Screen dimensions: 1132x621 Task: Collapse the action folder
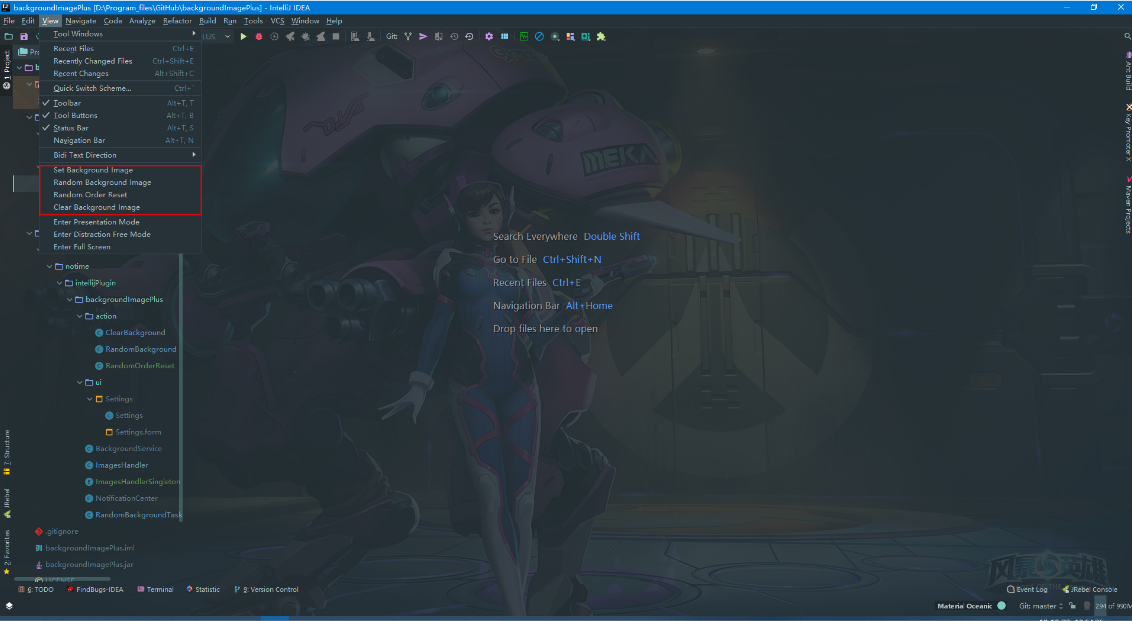click(x=79, y=316)
